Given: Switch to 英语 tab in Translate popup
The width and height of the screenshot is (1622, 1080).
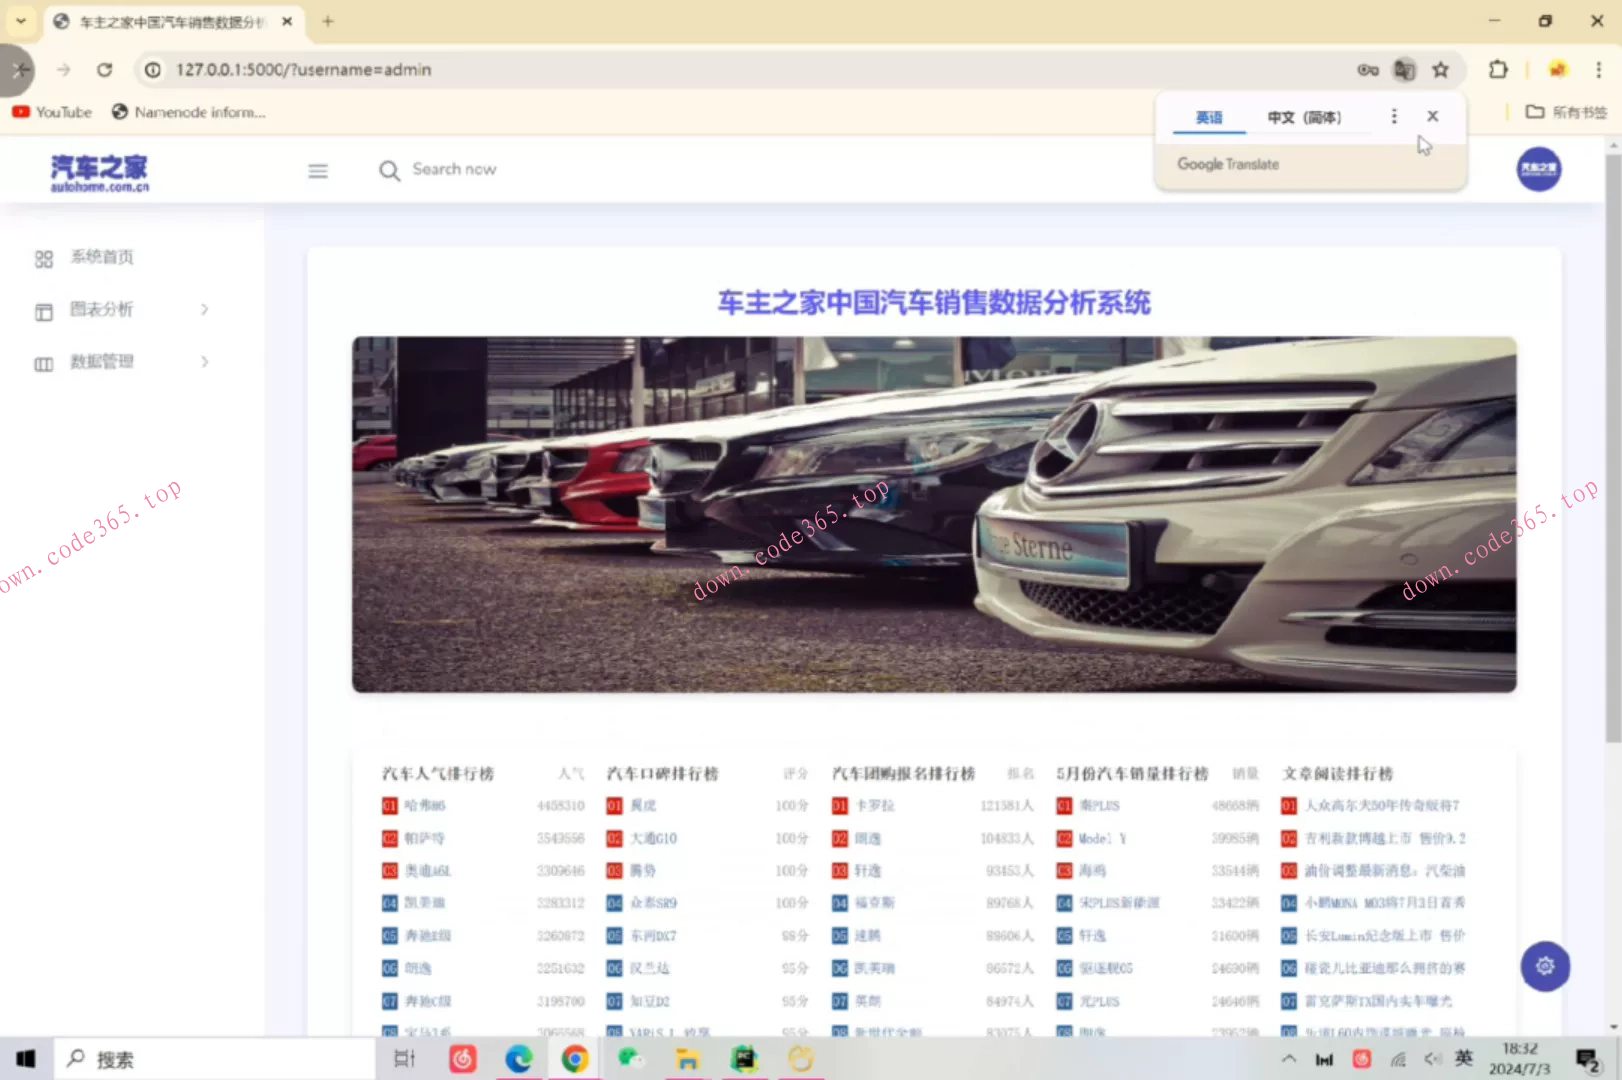Looking at the screenshot, I should (x=1209, y=117).
